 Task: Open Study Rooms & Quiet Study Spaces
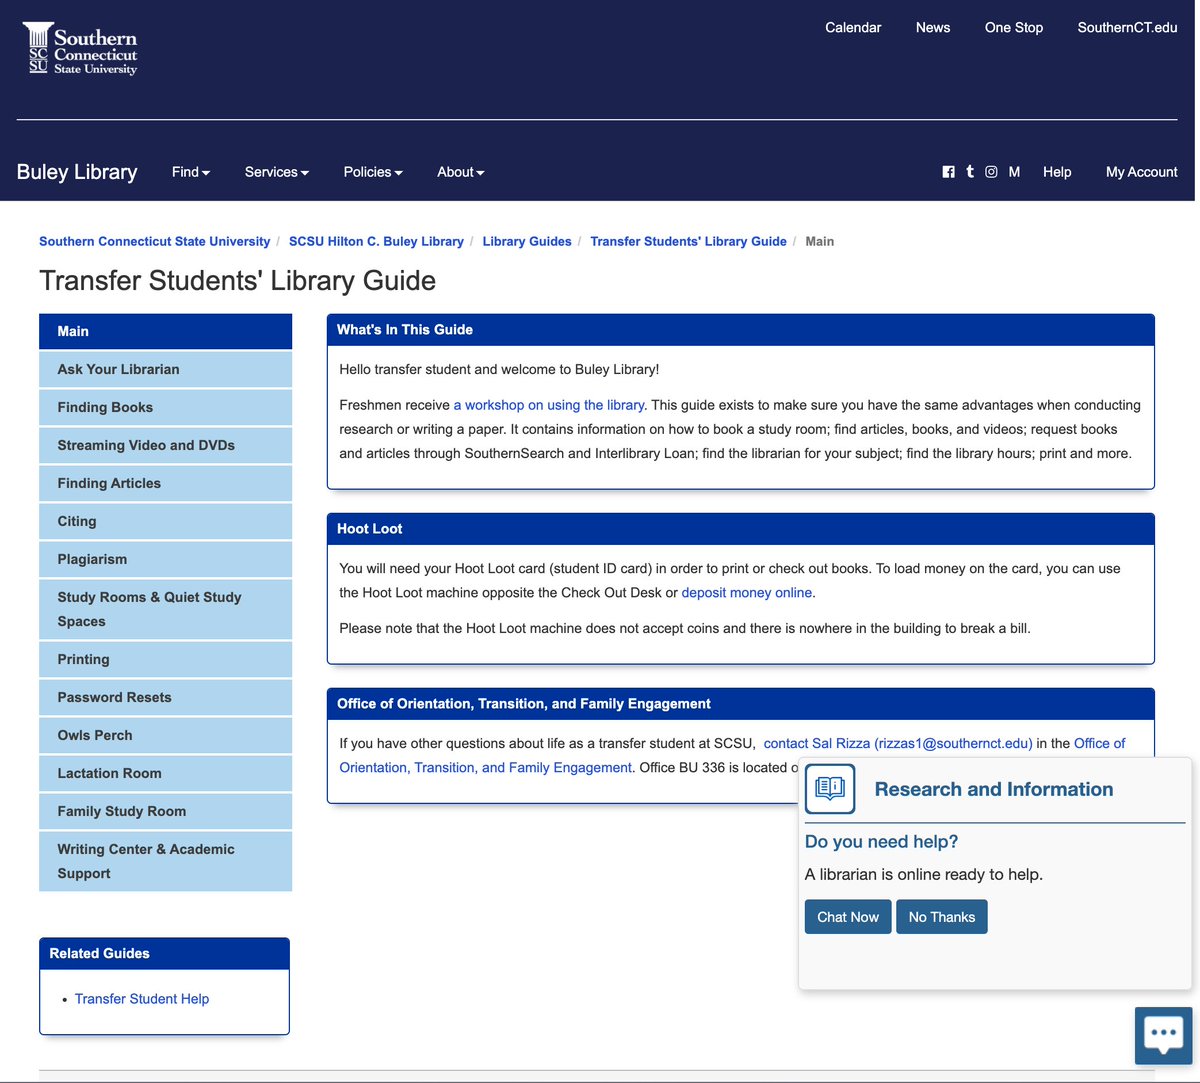pos(165,609)
